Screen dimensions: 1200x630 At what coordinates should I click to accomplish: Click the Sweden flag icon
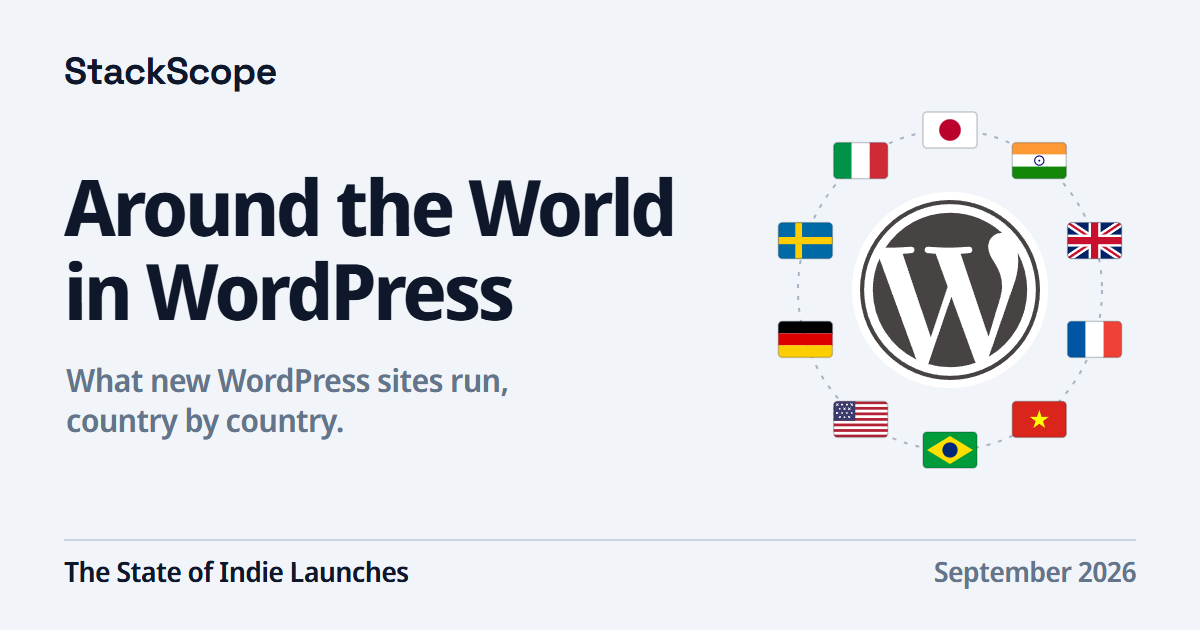(x=805, y=241)
